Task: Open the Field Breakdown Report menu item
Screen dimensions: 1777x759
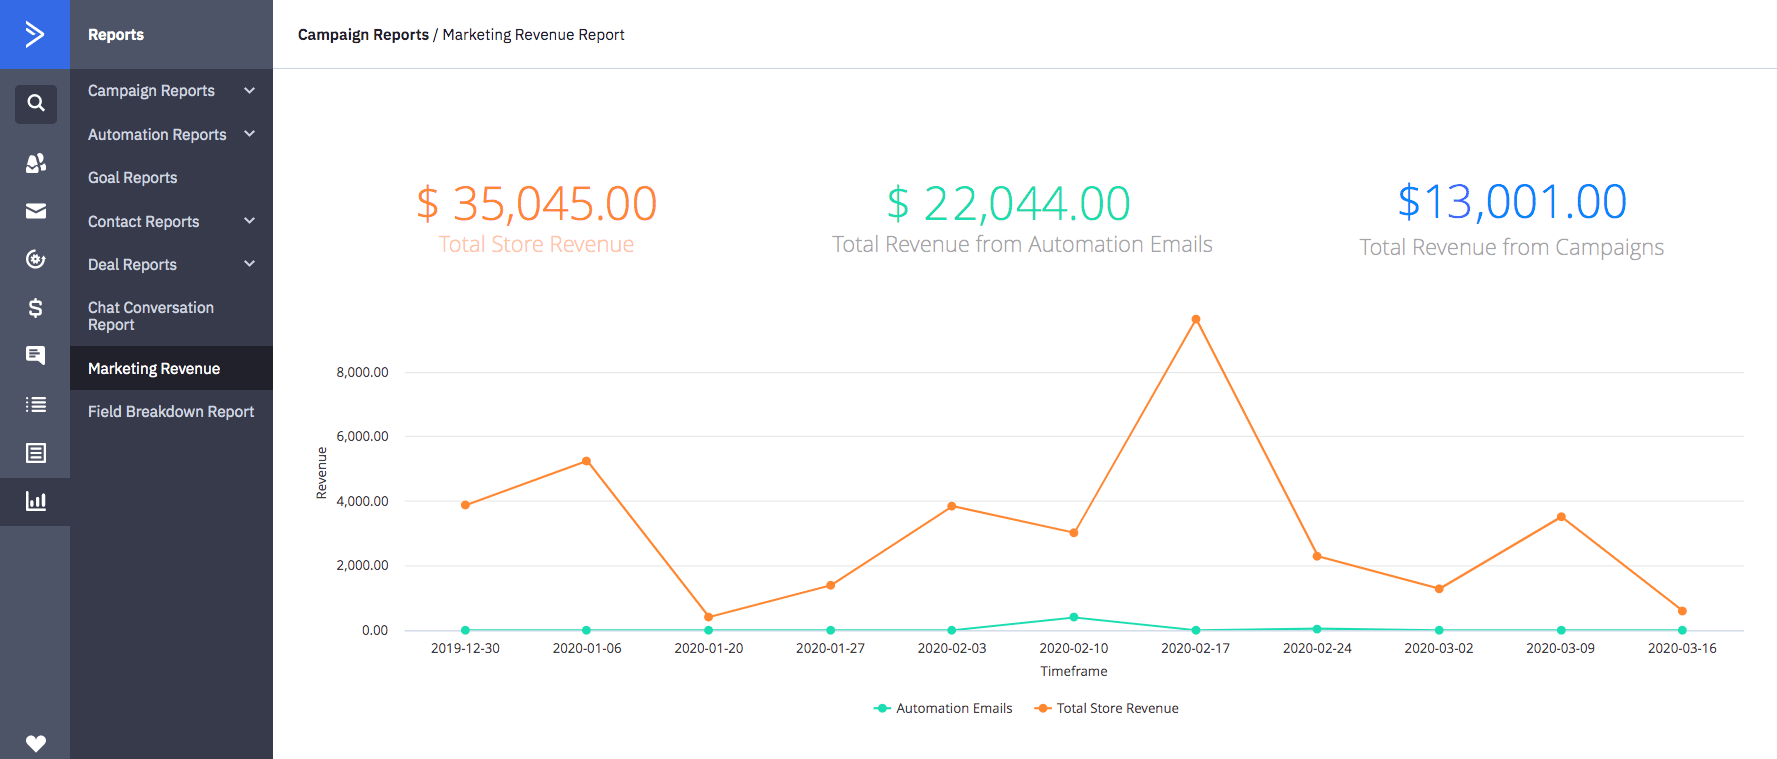Action: coord(171,412)
